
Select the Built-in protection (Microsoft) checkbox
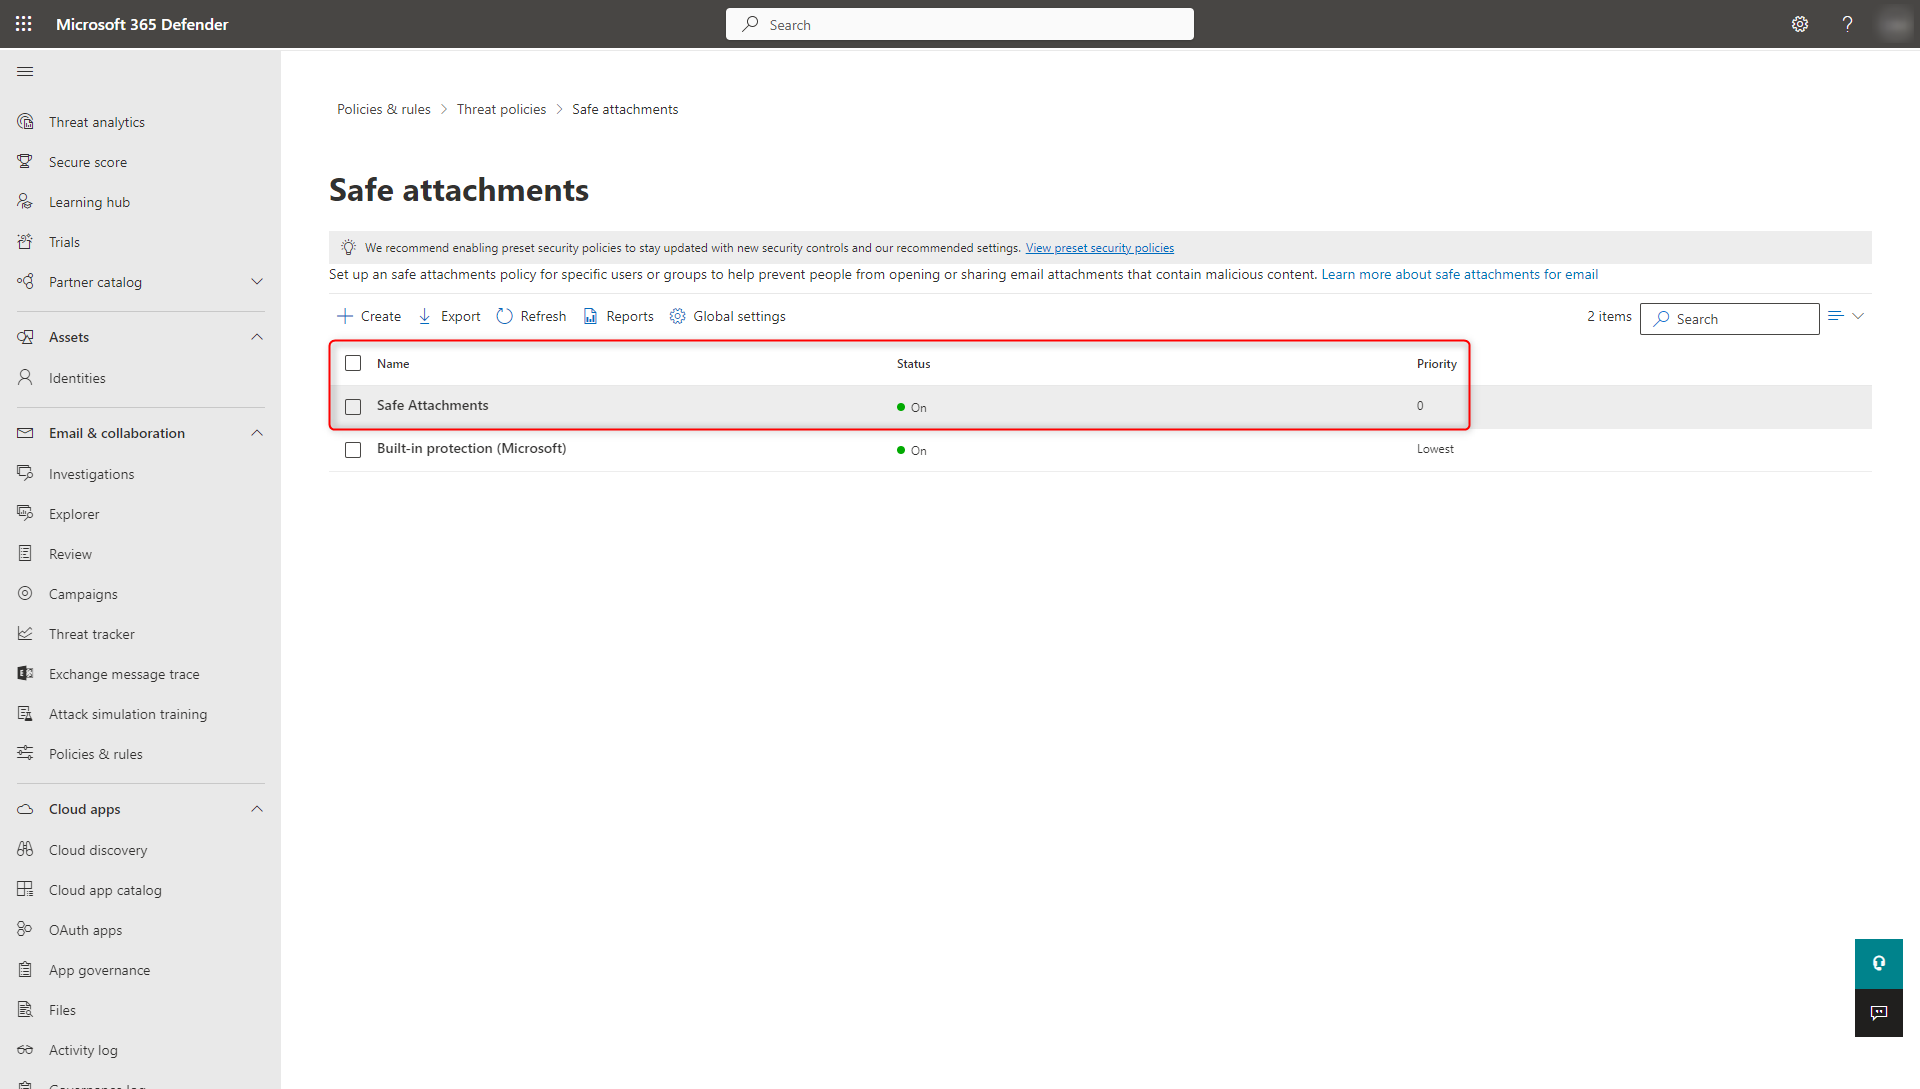[353, 449]
